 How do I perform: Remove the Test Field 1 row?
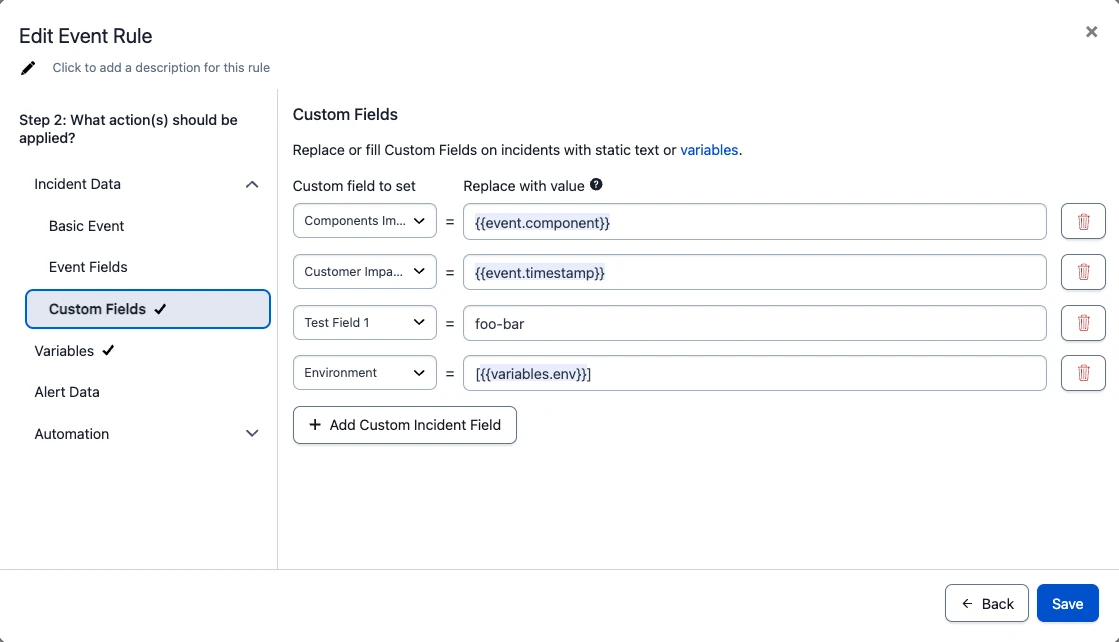1083,323
